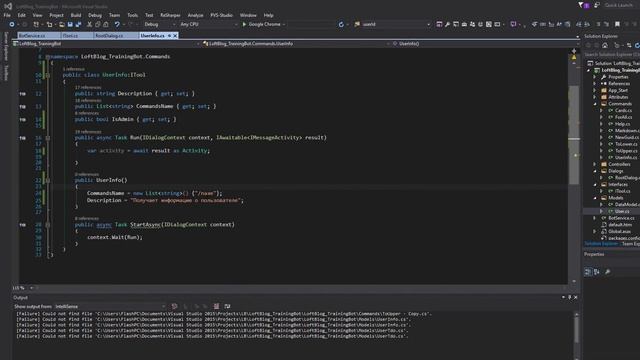Collapse the Run method outlining box
The height and width of the screenshot is (360, 640).
48,138
